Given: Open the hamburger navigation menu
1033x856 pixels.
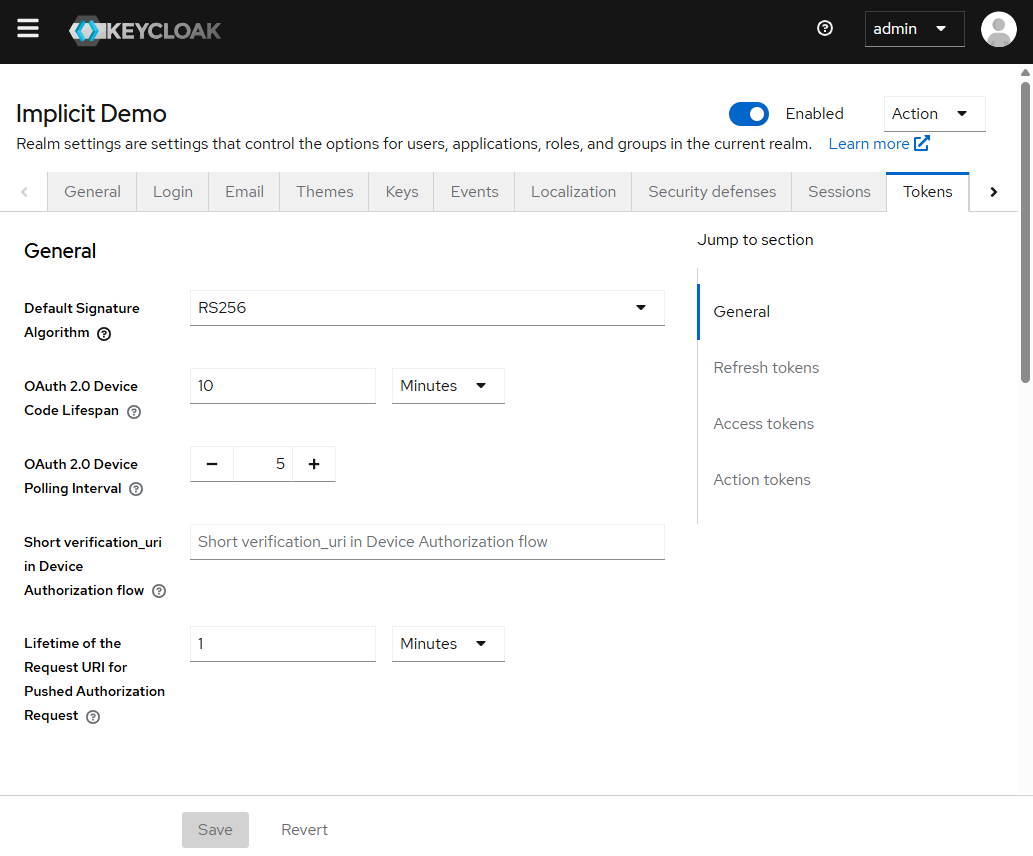Looking at the screenshot, I should click(28, 29).
